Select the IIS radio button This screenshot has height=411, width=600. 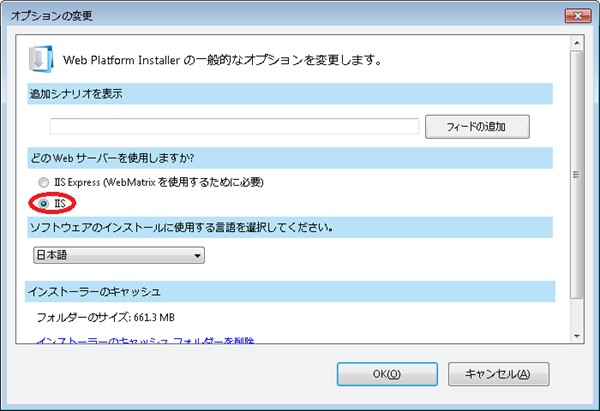coord(44,204)
